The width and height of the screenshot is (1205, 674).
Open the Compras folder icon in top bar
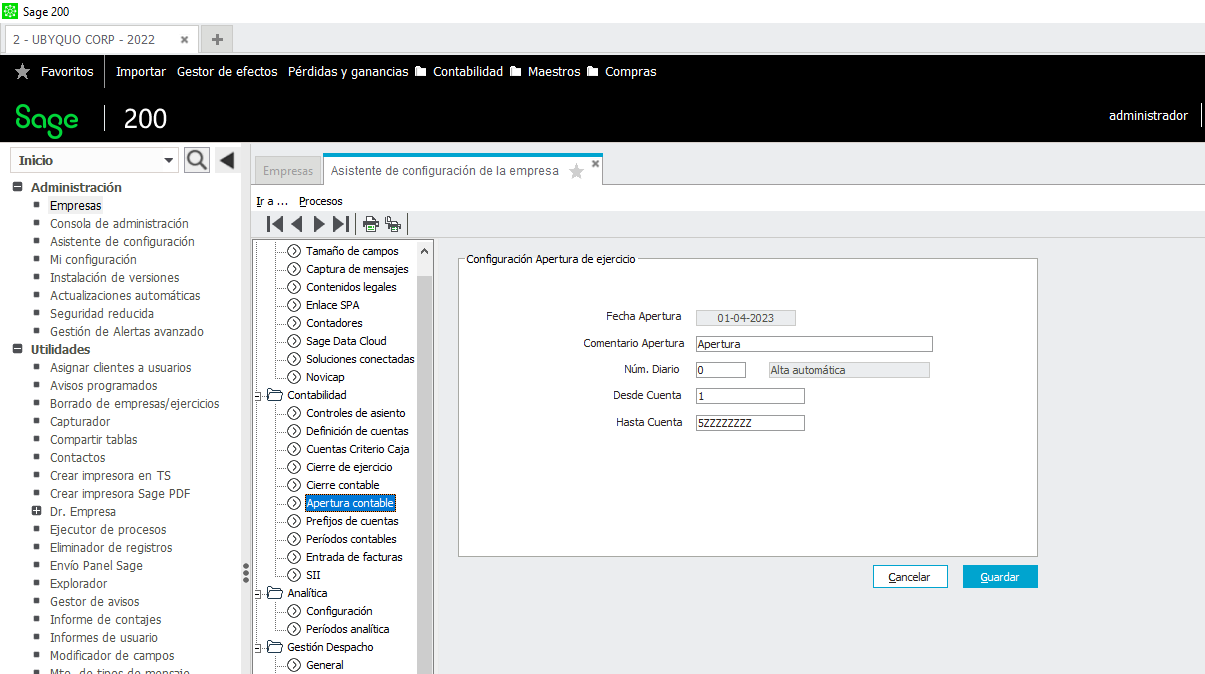click(x=593, y=72)
